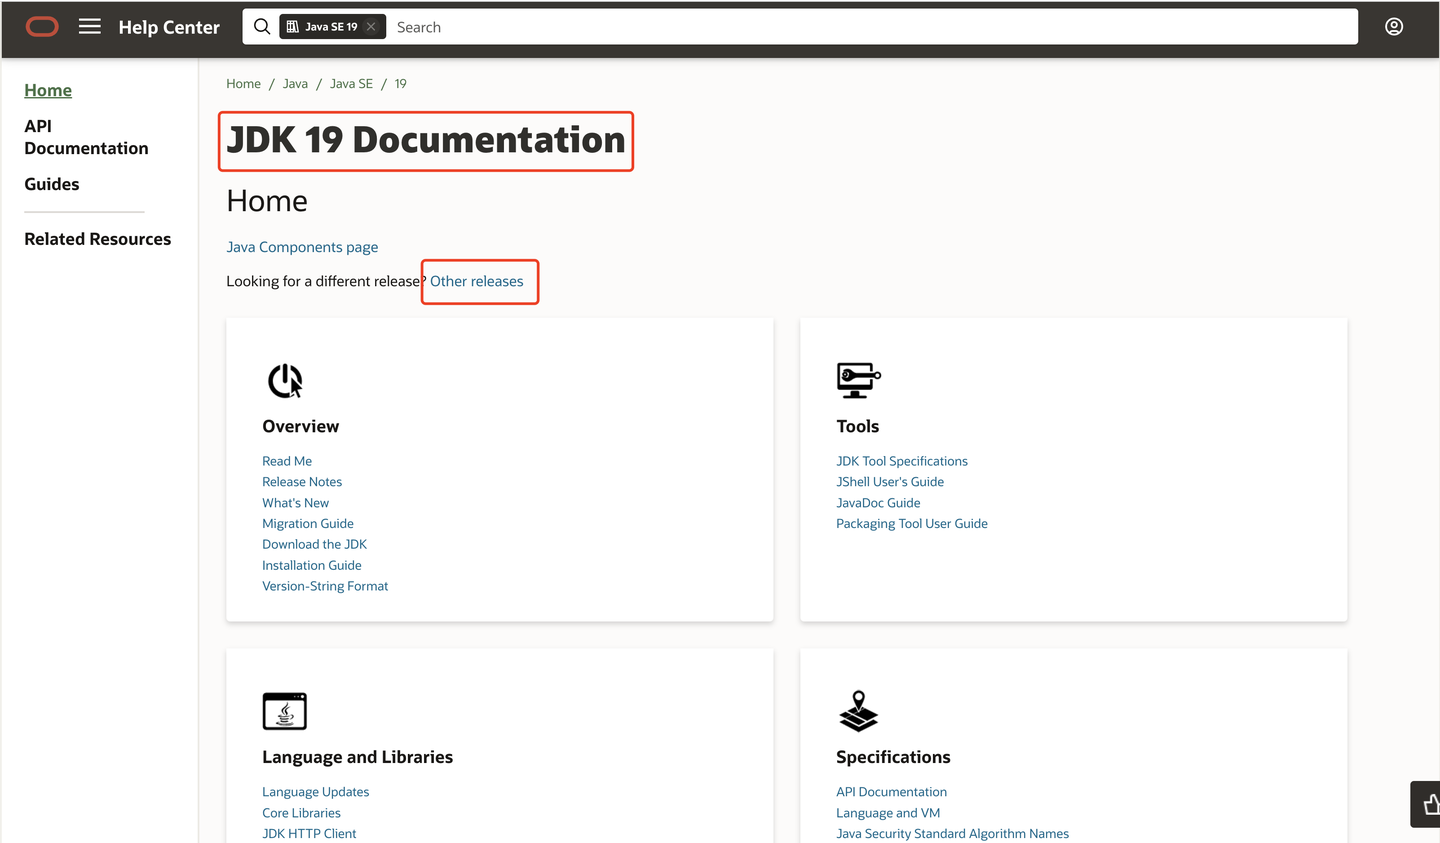
Task: Open the Other releases link
Action: (477, 281)
